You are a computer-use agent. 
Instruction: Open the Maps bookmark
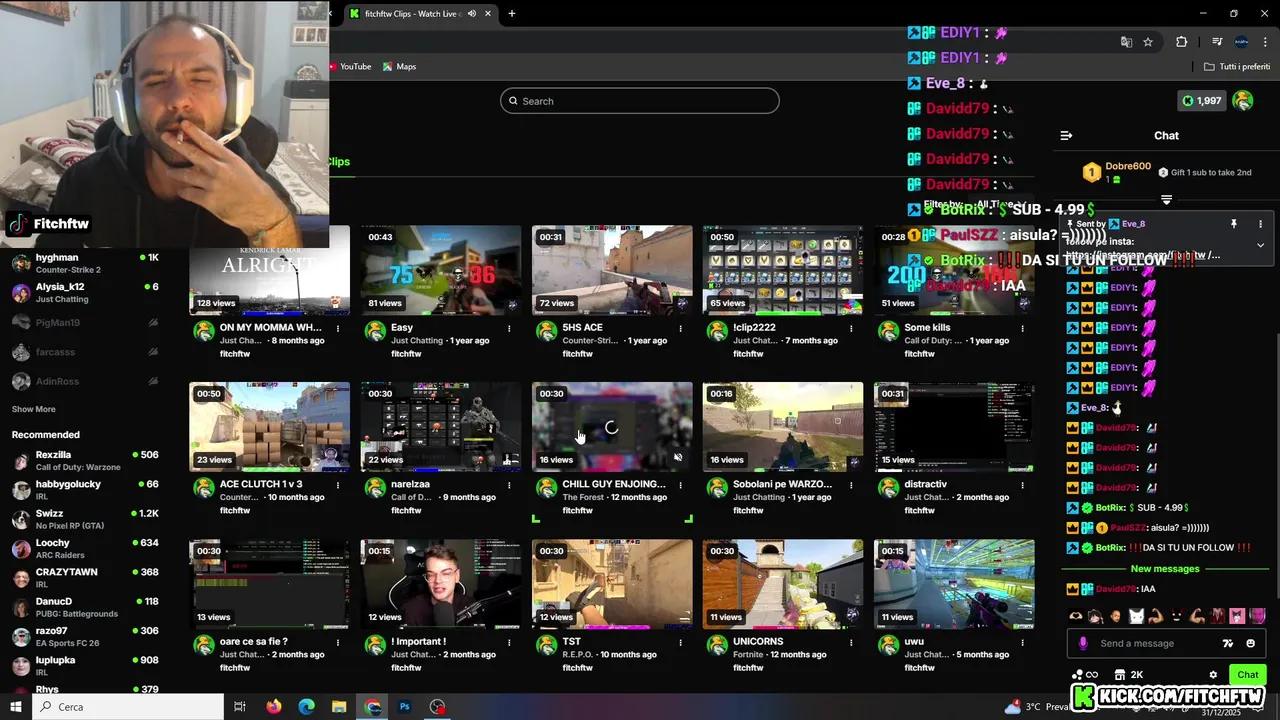coord(399,67)
